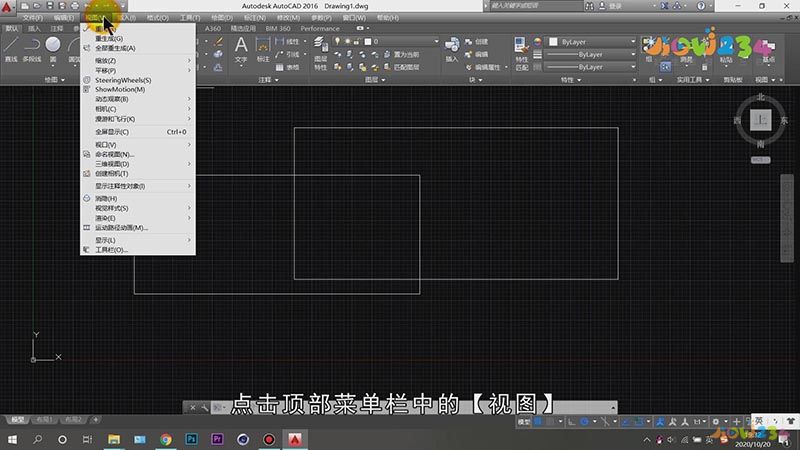Click the Leader (引线) icon
Screen dimensions: 800x450
(x=280, y=54)
